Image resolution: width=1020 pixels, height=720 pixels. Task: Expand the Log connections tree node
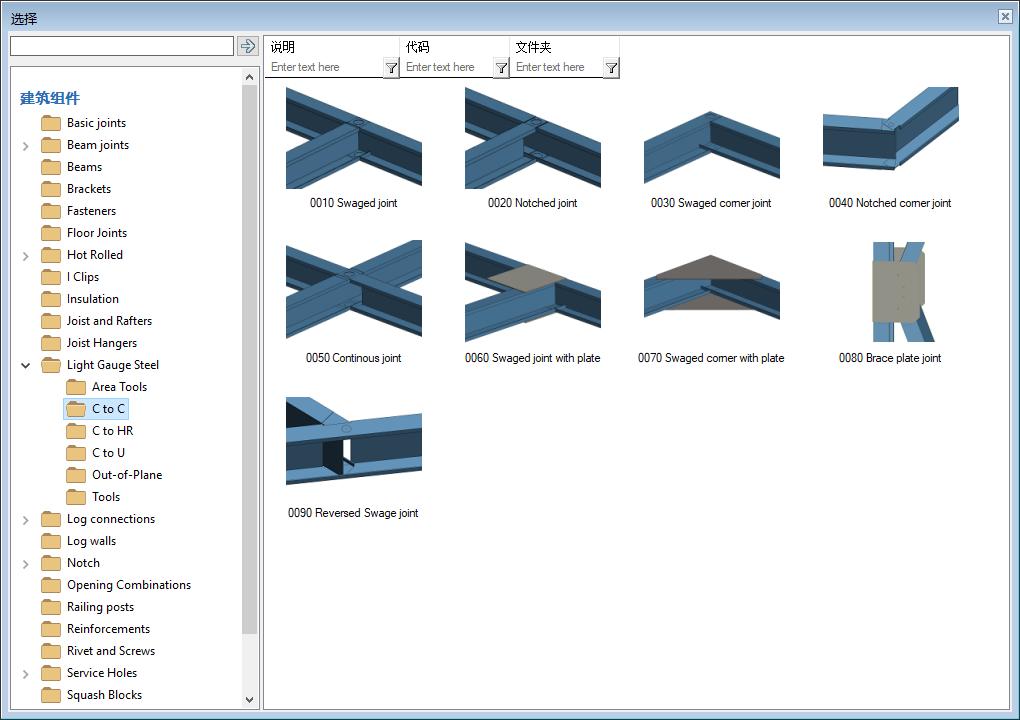tap(25, 520)
